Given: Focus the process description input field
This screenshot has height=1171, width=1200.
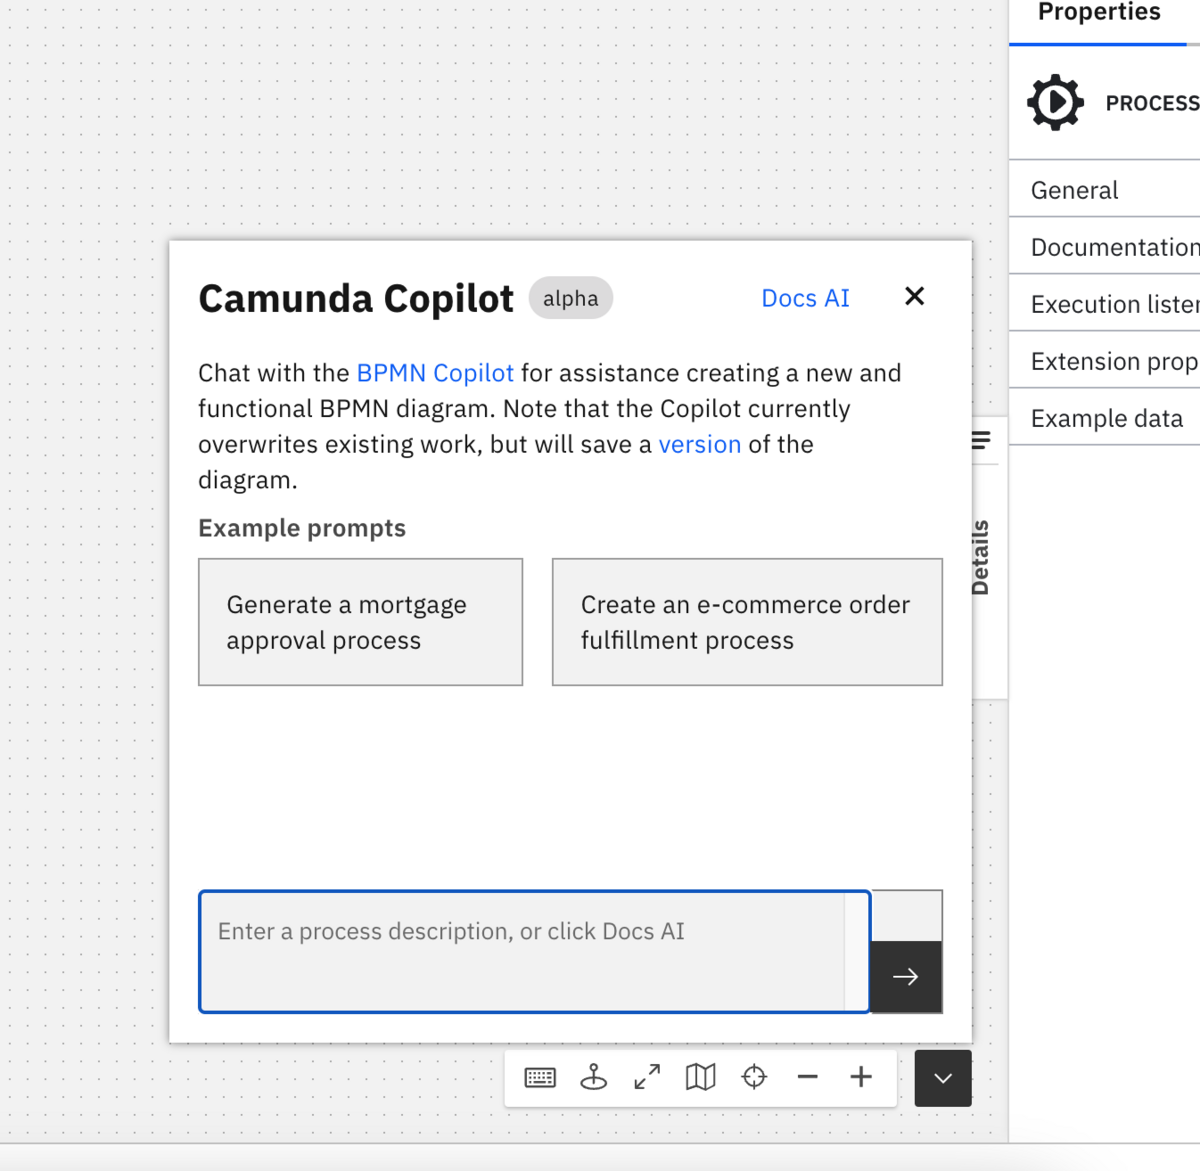Looking at the screenshot, I should [x=534, y=951].
